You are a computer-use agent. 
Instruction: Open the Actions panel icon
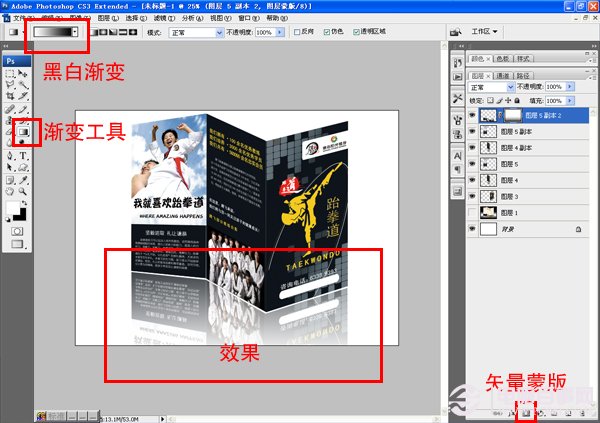click(458, 77)
